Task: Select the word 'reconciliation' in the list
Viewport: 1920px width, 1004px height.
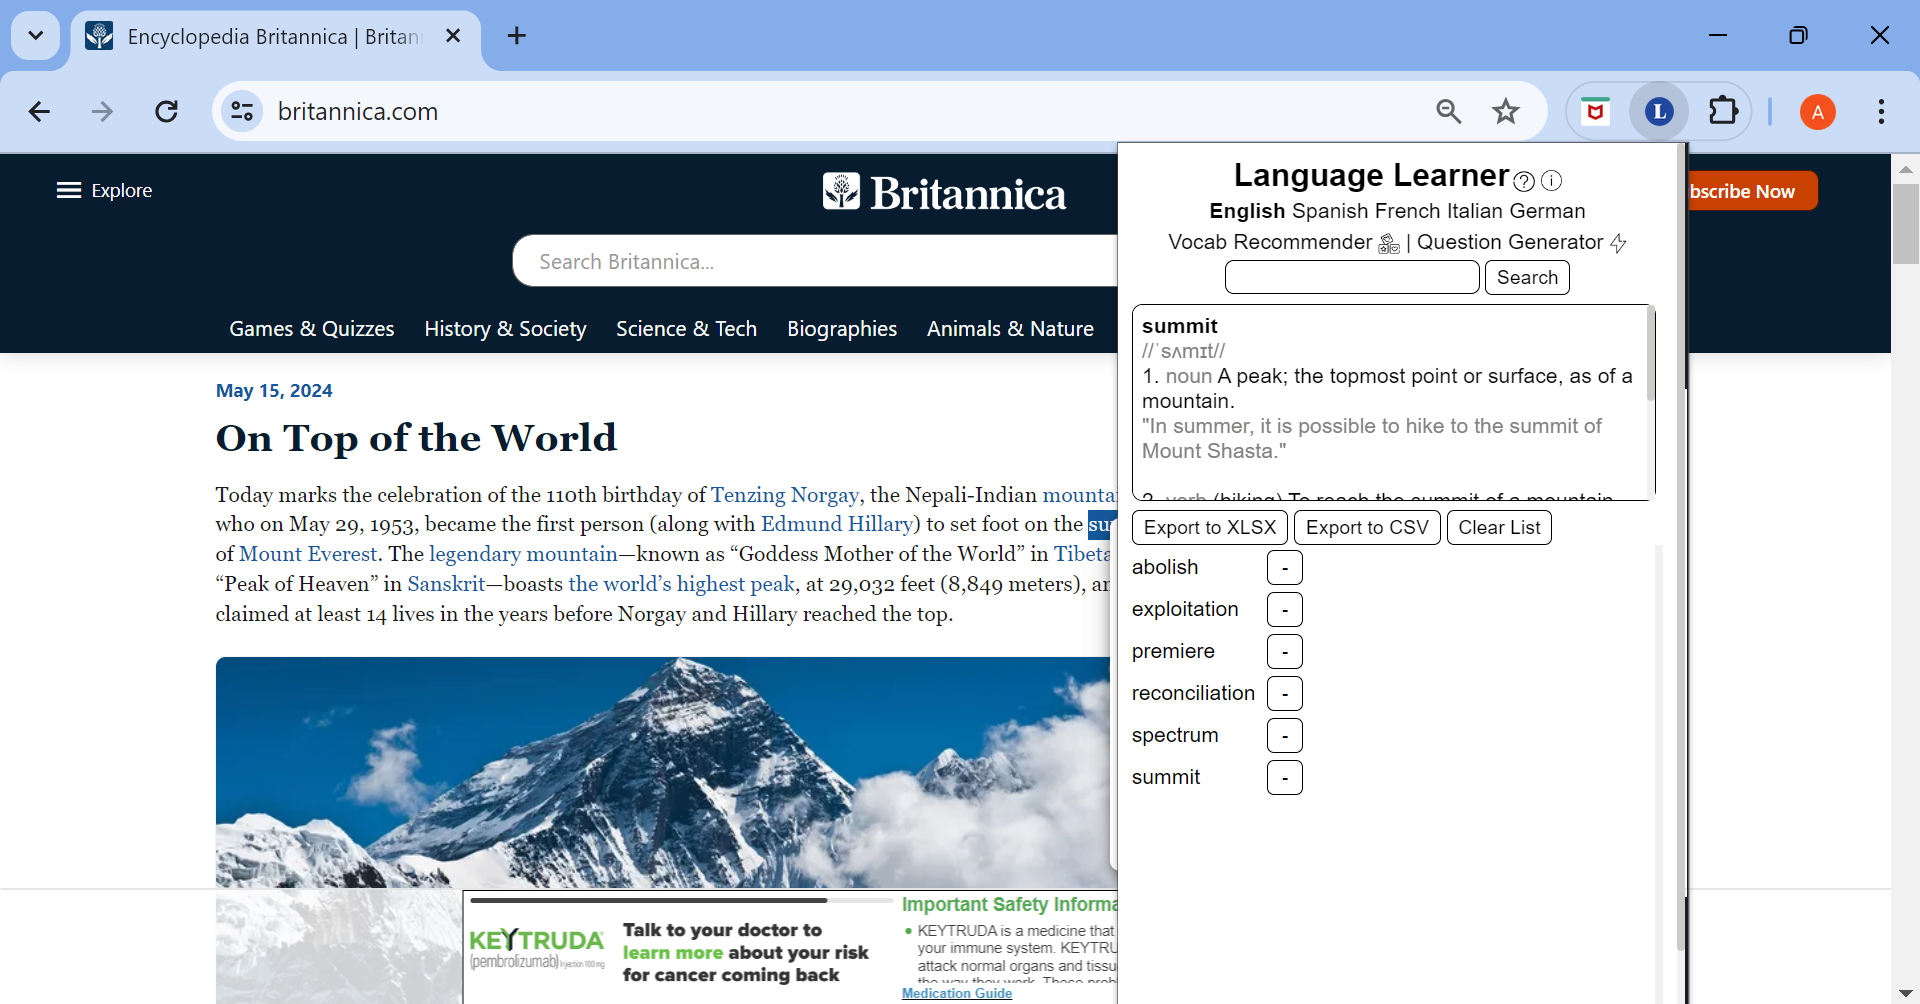Action: pos(1193,693)
